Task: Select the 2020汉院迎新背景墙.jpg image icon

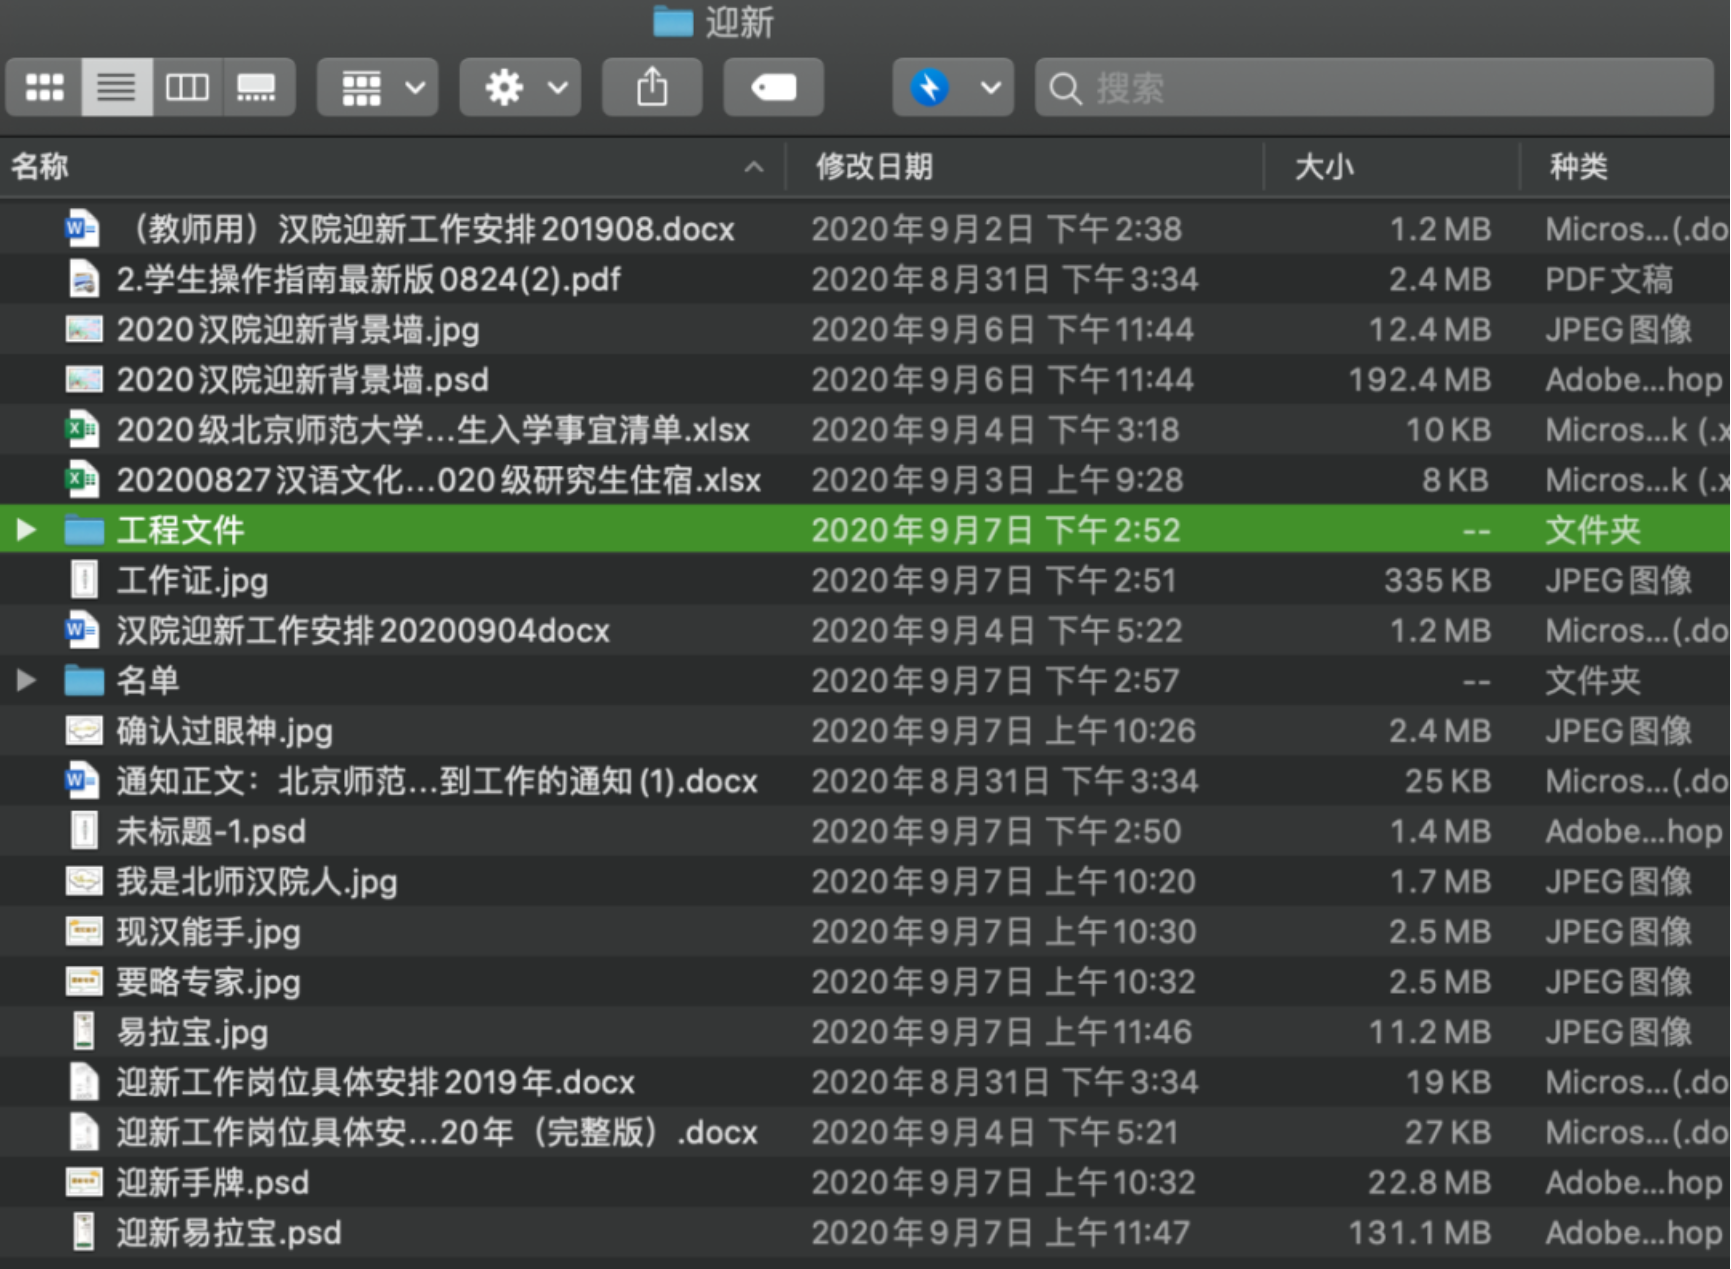Action: pyautogui.click(x=84, y=329)
